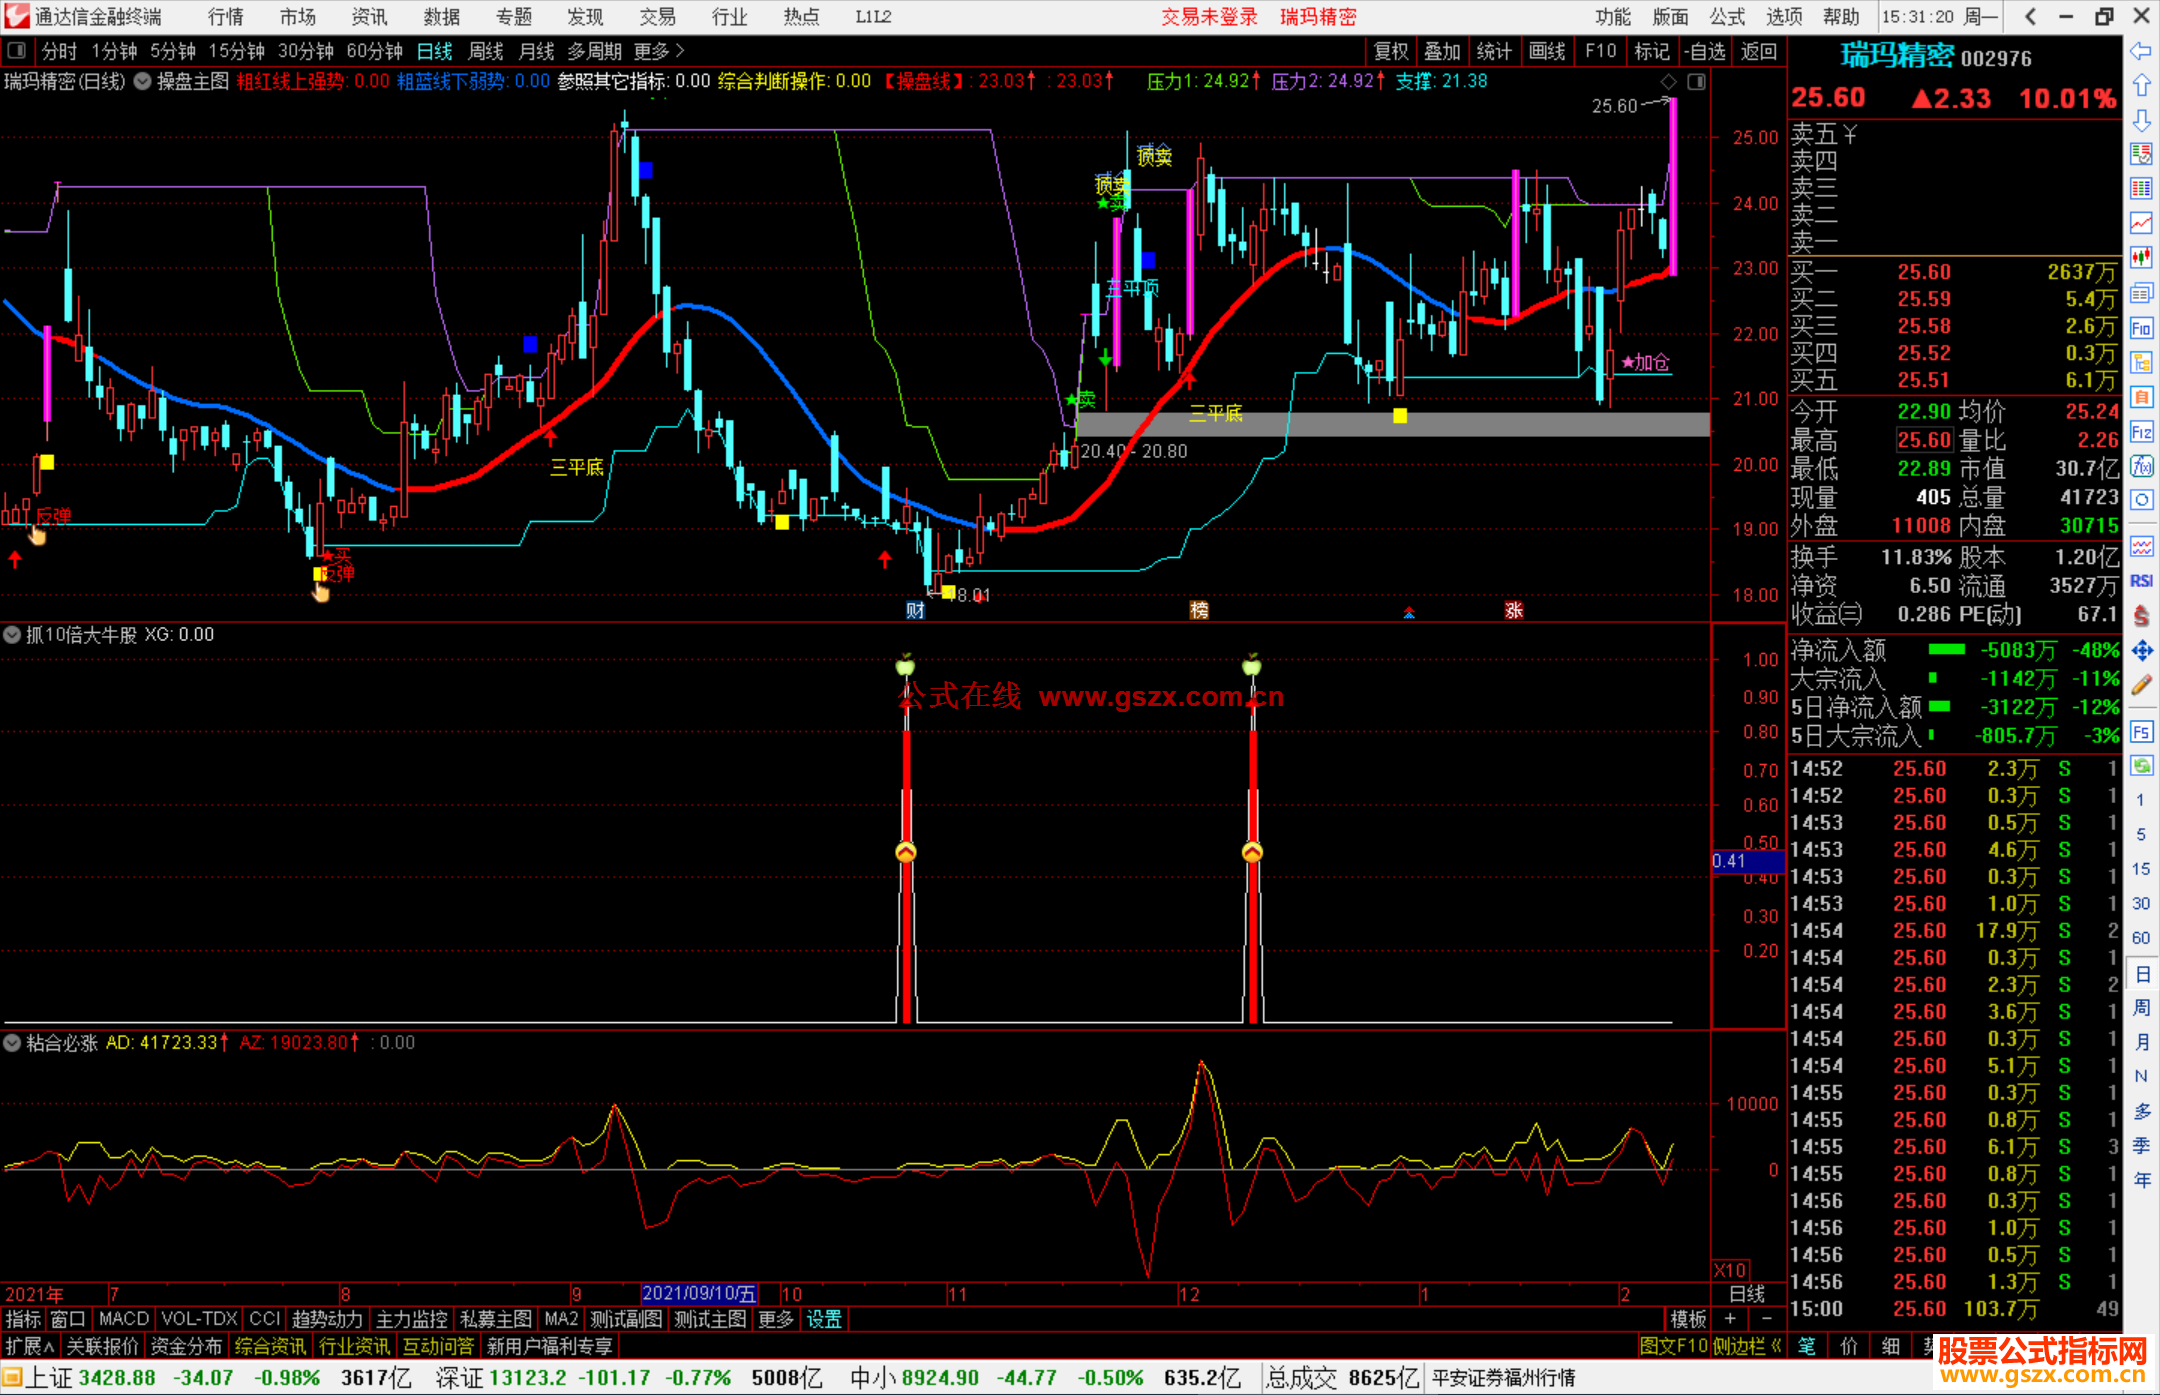Click the intraday trend line chart icon

tap(2141, 223)
